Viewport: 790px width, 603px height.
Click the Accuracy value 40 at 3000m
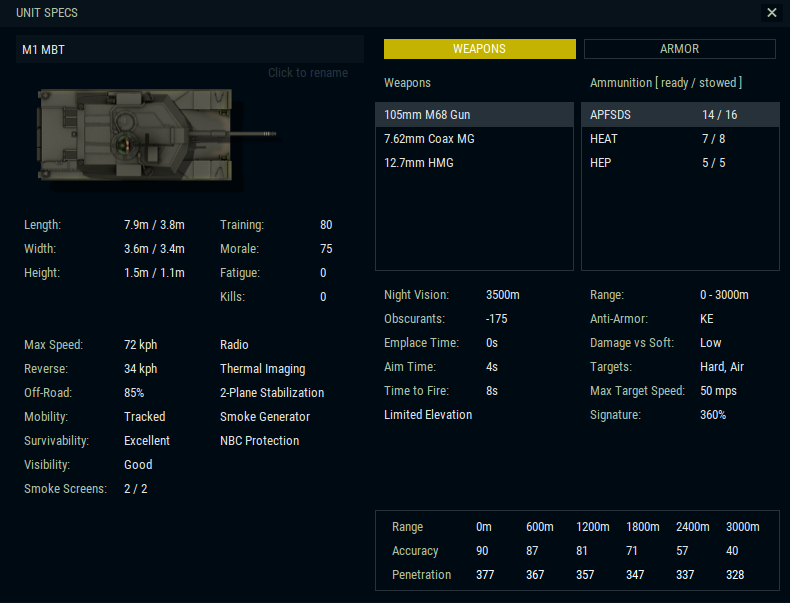[x=732, y=551]
